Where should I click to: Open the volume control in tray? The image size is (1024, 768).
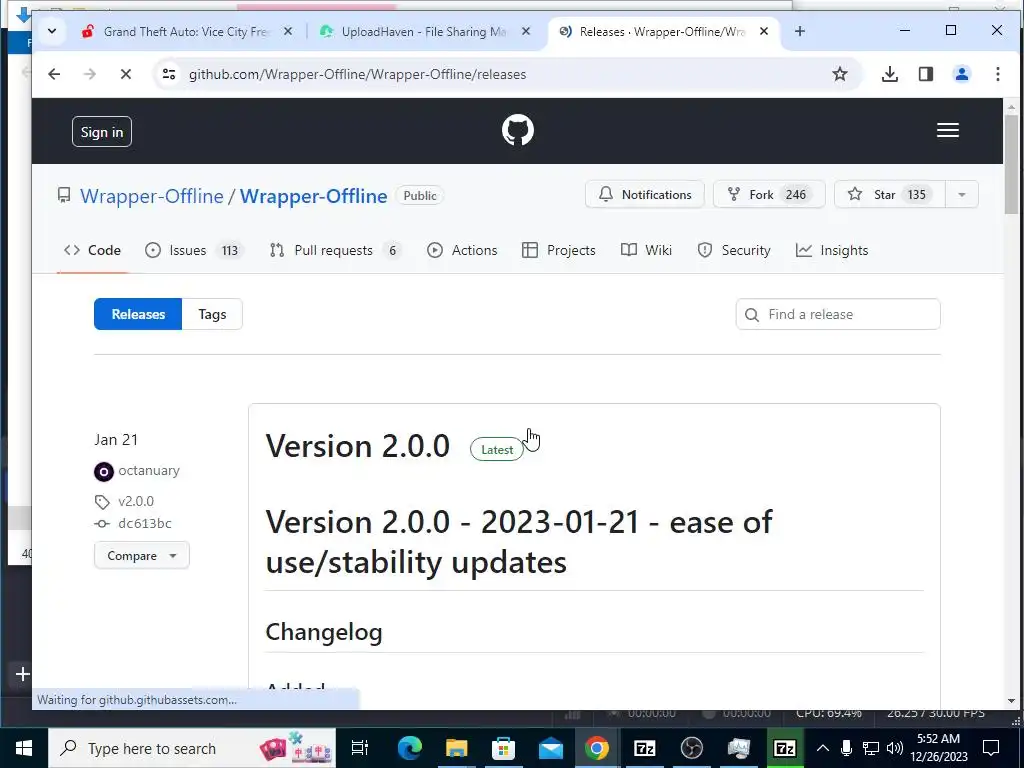[x=895, y=748]
